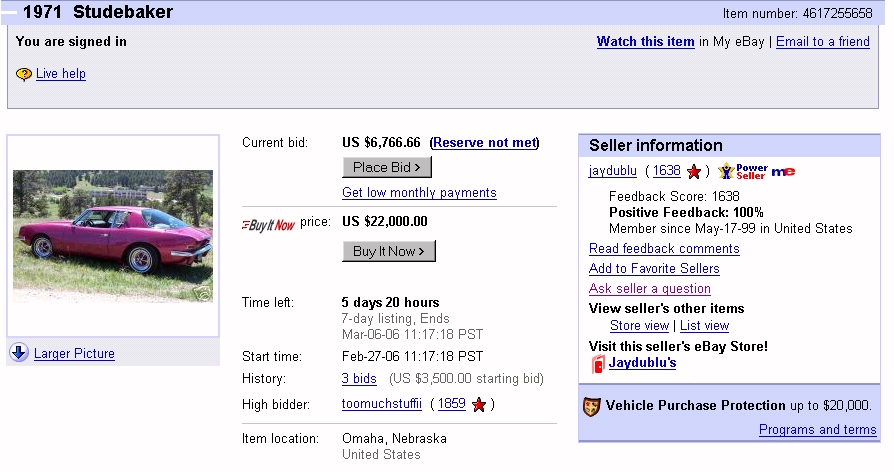Open Get low monthly payments link
This screenshot has height=472, width=894.
click(419, 192)
